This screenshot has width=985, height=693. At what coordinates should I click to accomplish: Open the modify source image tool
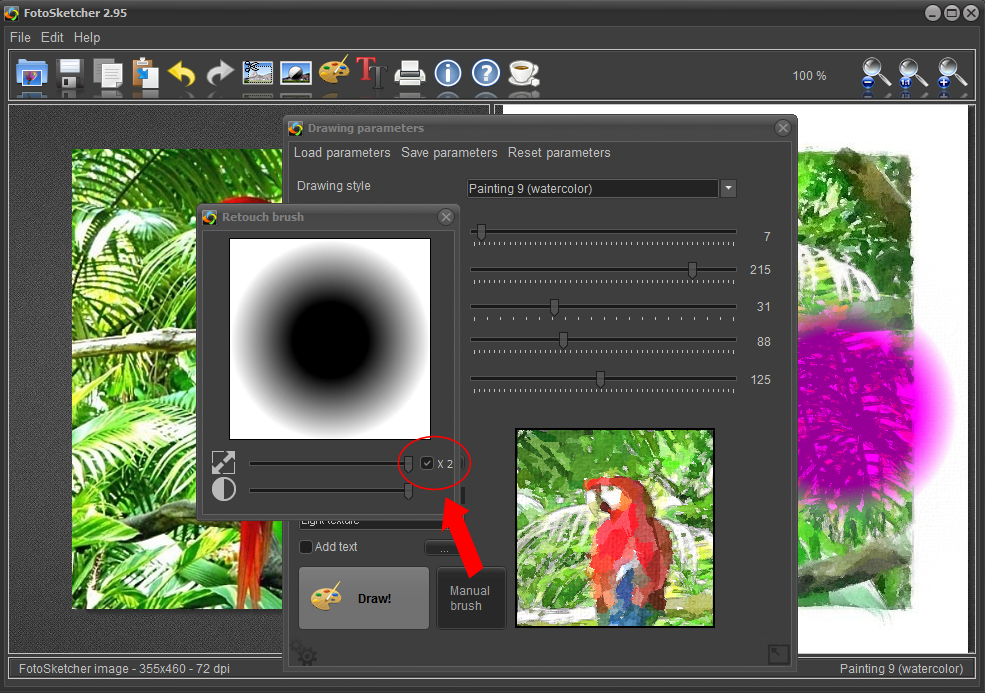[296, 74]
